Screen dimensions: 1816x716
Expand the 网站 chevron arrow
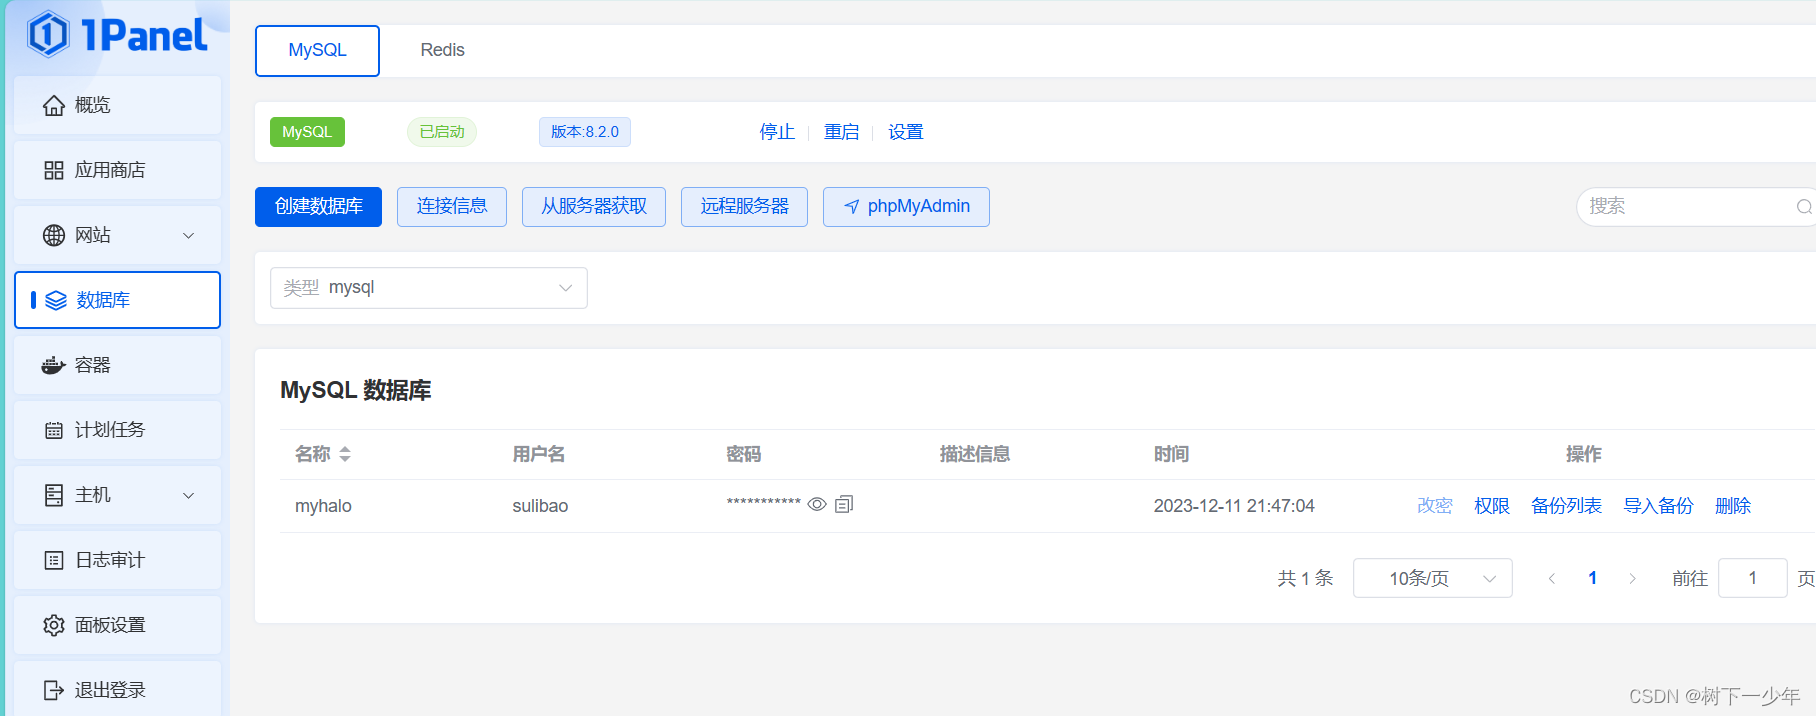pos(188,236)
